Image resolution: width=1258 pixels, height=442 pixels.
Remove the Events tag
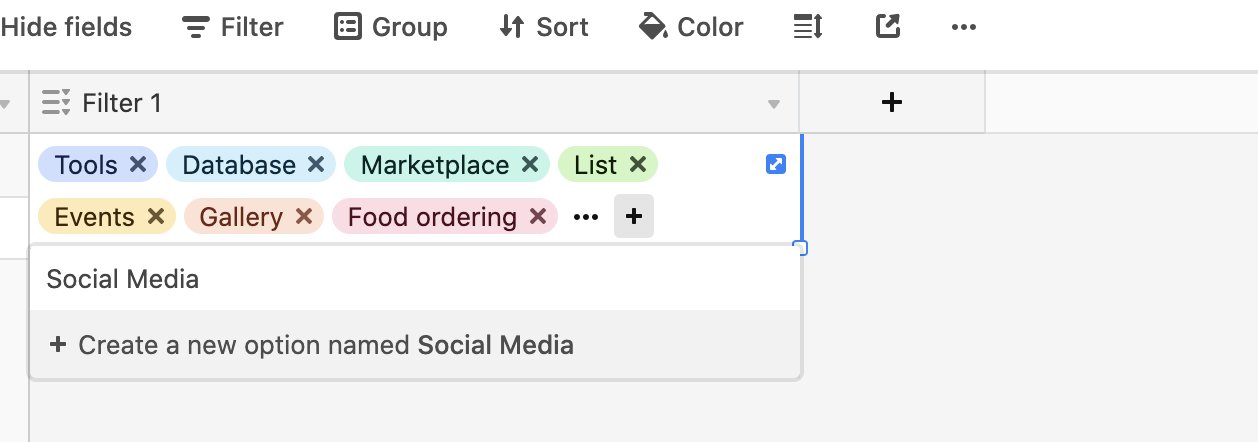pyautogui.click(x=156, y=216)
